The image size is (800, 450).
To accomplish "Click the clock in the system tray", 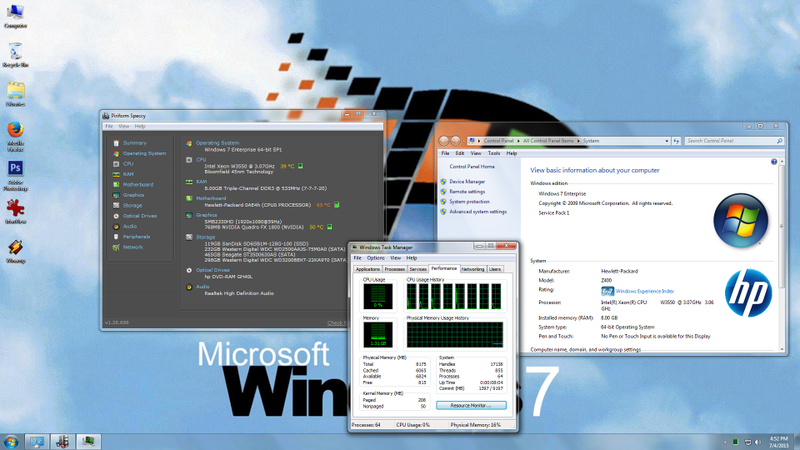I will click(779, 442).
